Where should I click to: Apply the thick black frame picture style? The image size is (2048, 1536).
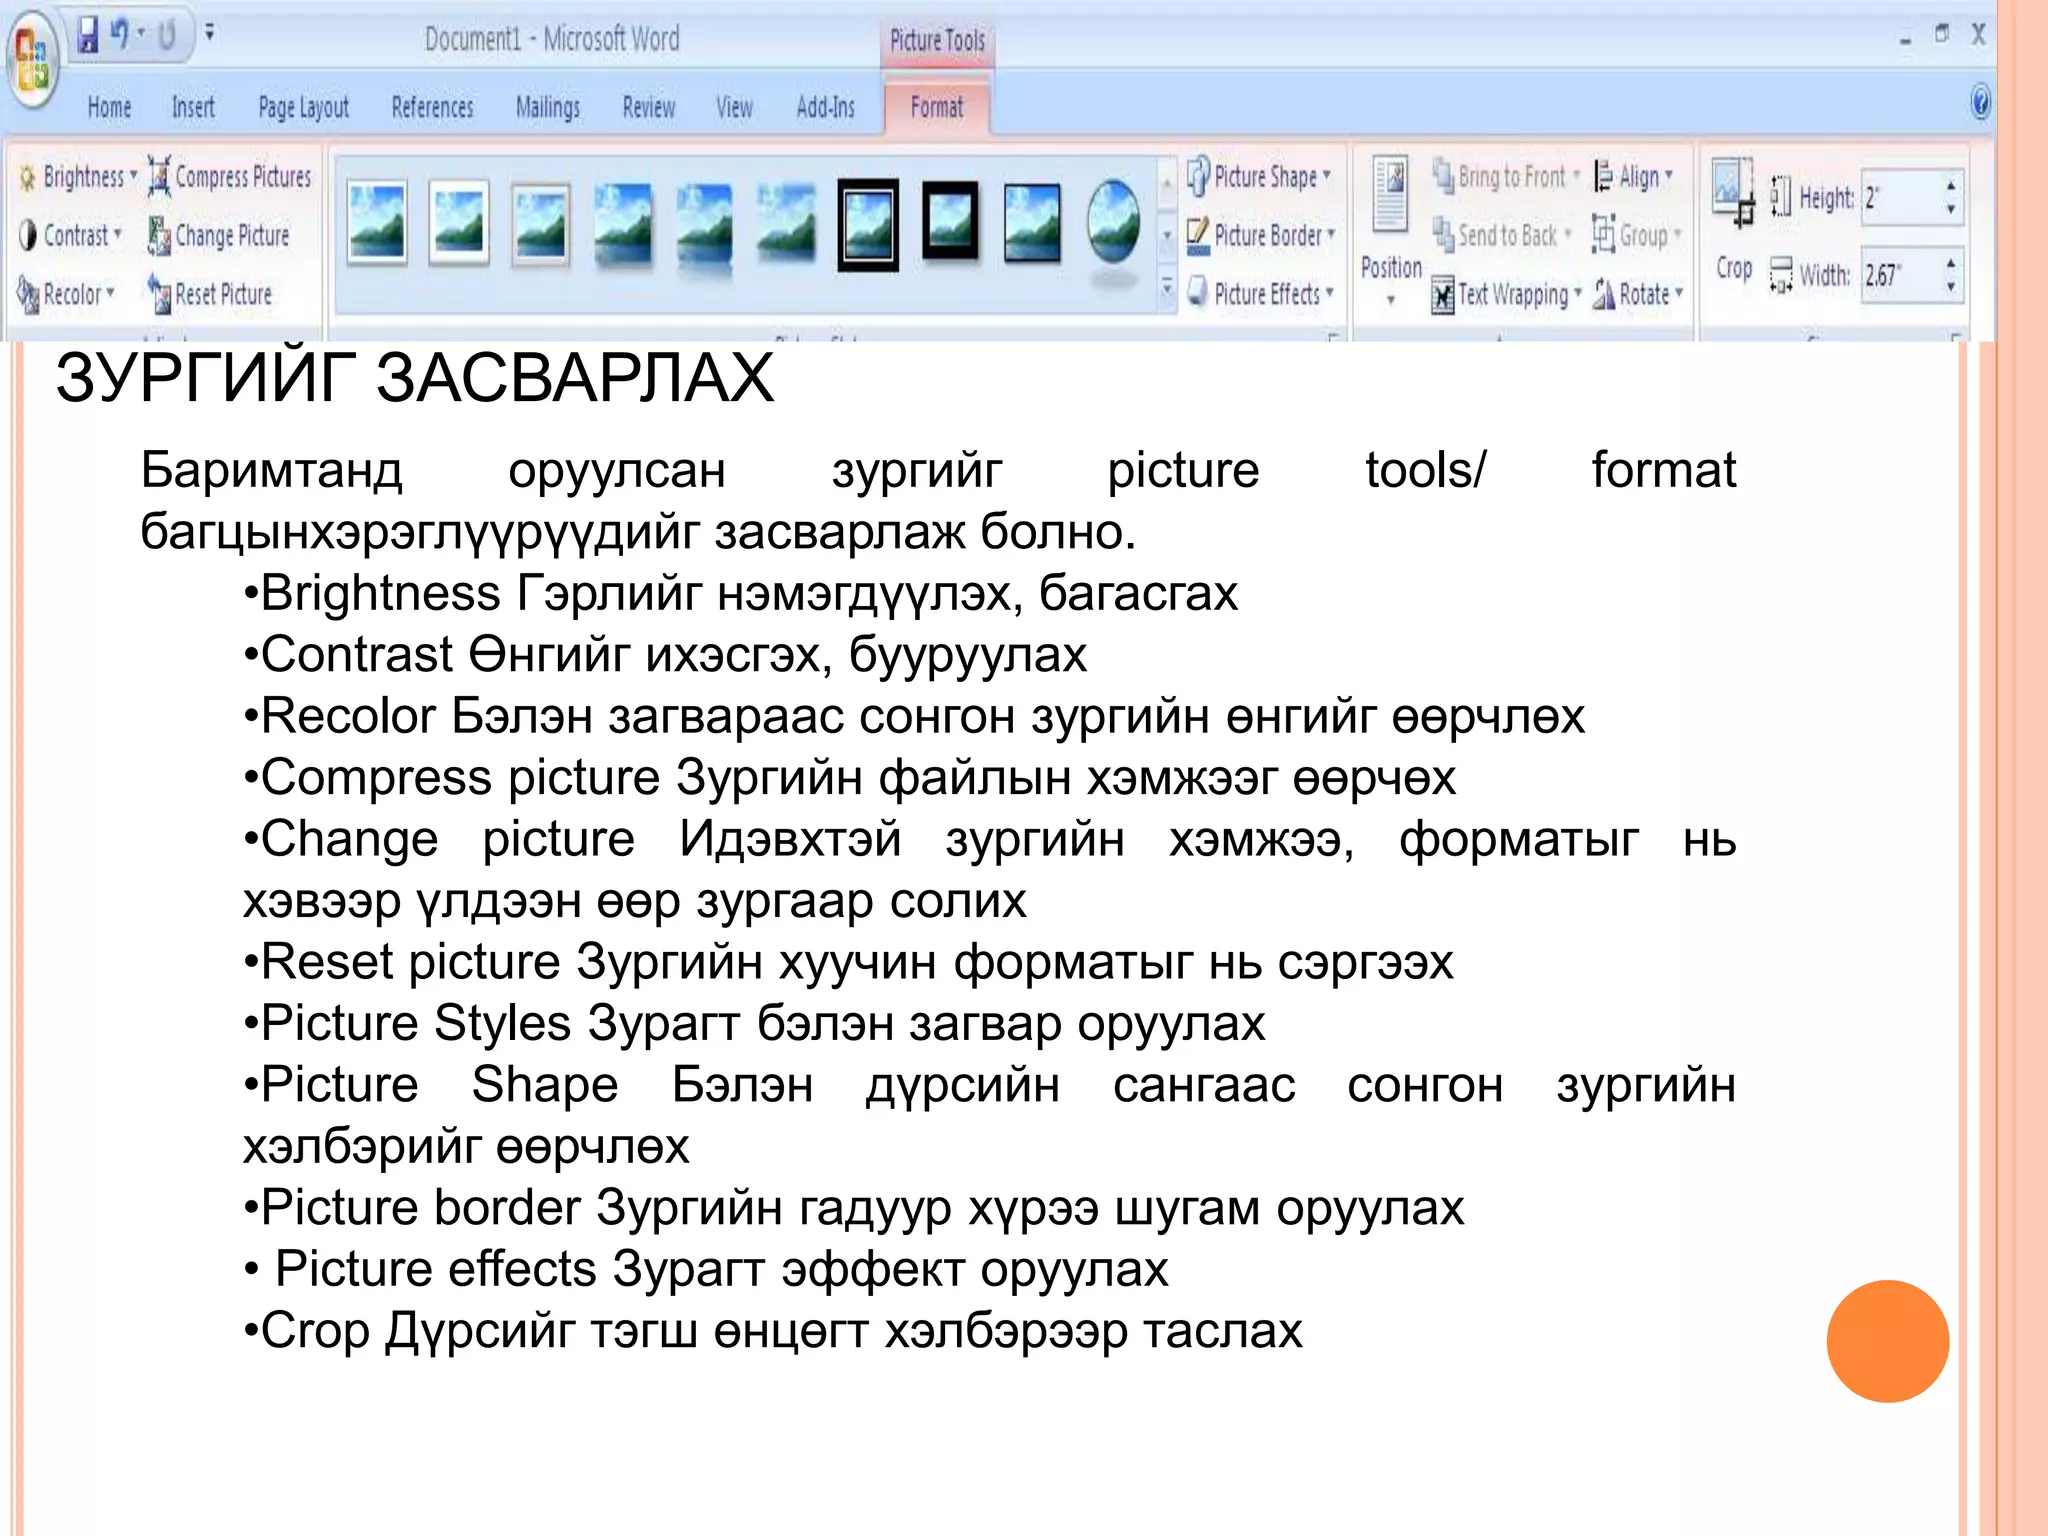point(950,221)
